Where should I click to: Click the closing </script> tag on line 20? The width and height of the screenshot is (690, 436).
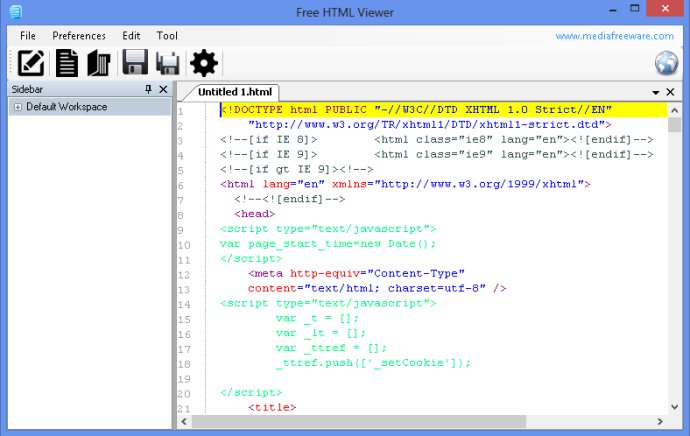click(251, 392)
